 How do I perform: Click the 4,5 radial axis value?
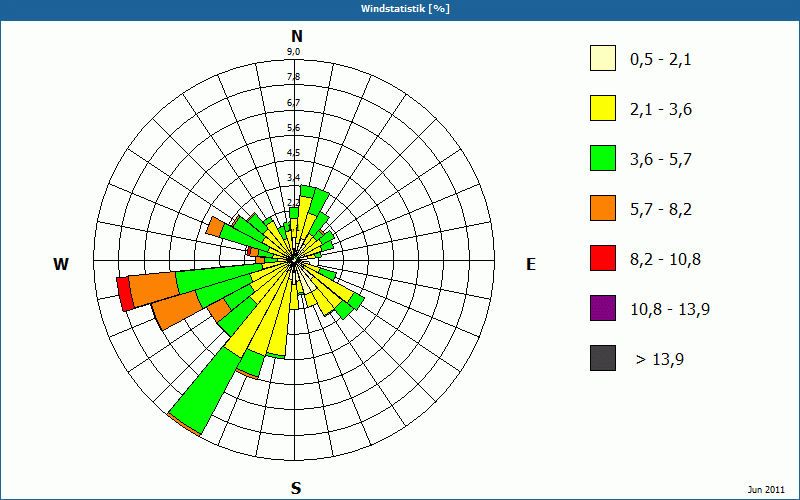pos(293,153)
